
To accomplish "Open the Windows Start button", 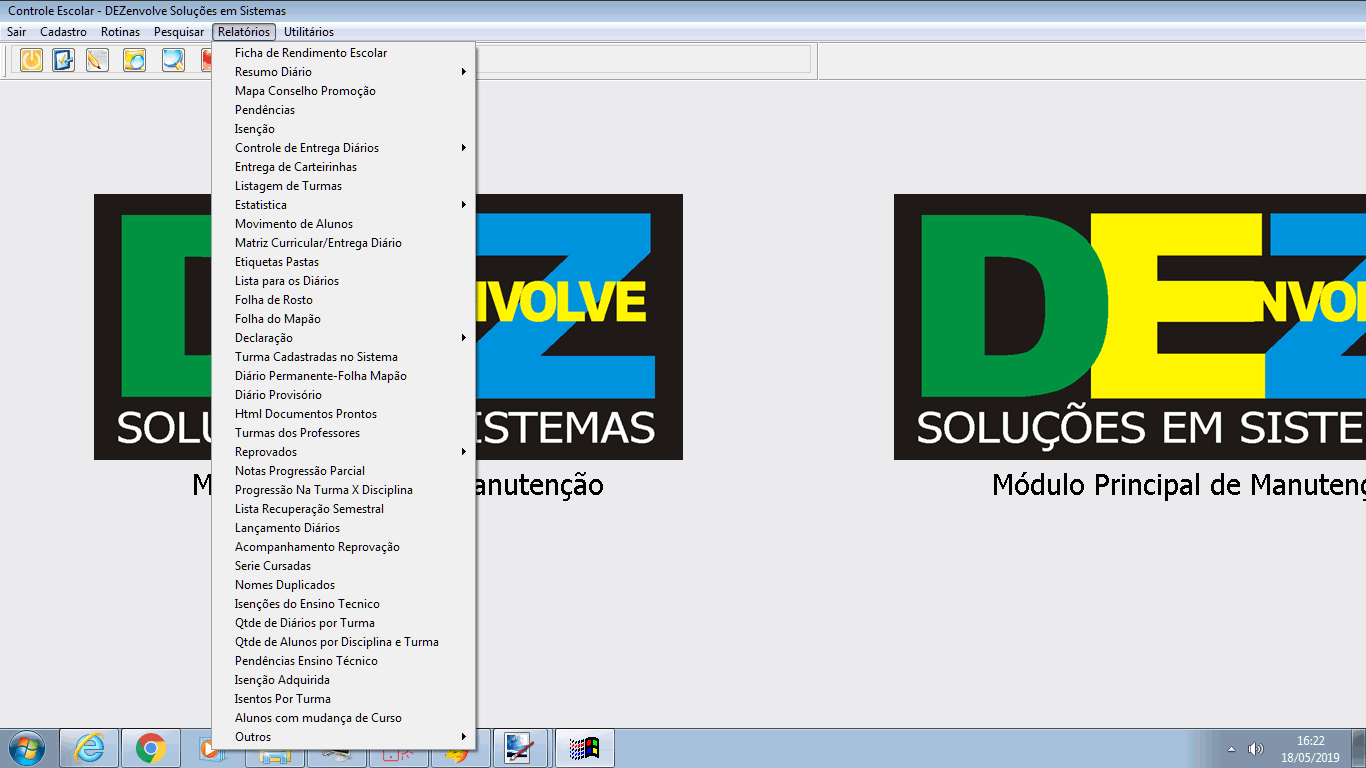I will pyautogui.click(x=25, y=748).
